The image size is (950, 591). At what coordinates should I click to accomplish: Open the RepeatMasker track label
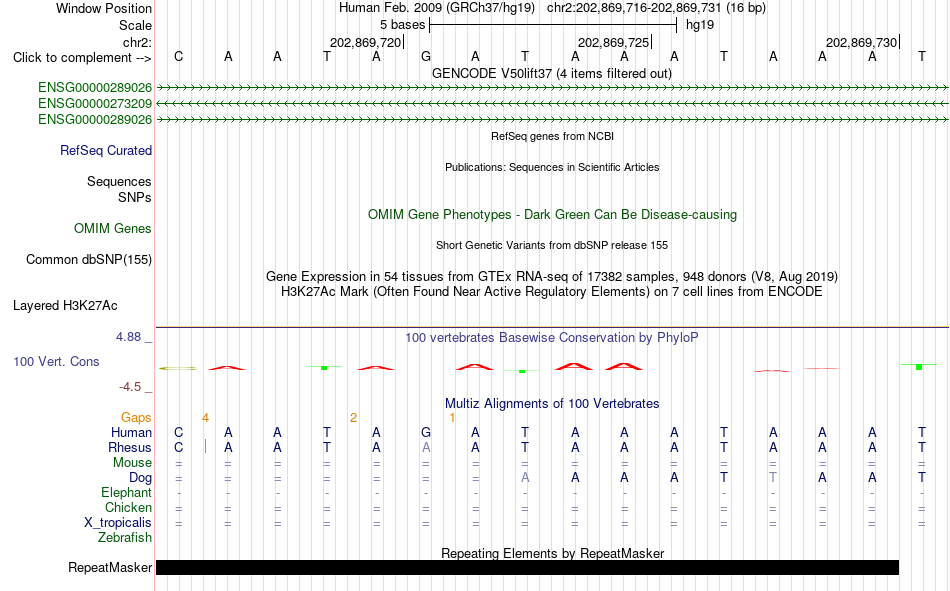[x=110, y=567]
